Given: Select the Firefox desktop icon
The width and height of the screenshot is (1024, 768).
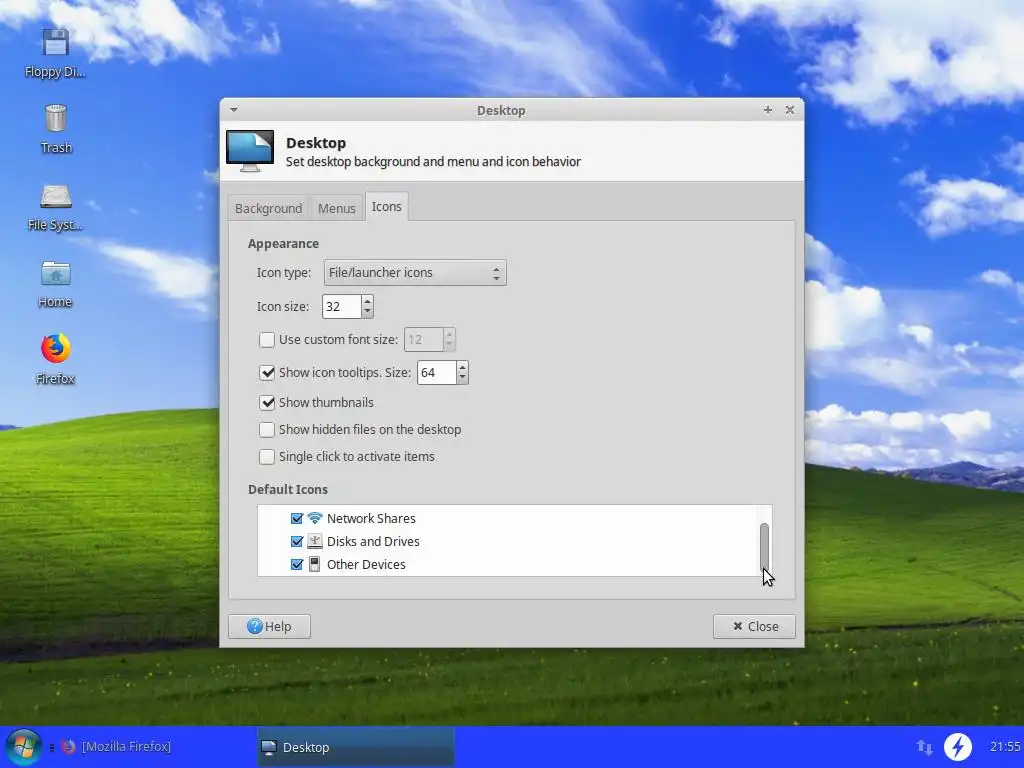Looking at the screenshot, I should pos(56,349).
